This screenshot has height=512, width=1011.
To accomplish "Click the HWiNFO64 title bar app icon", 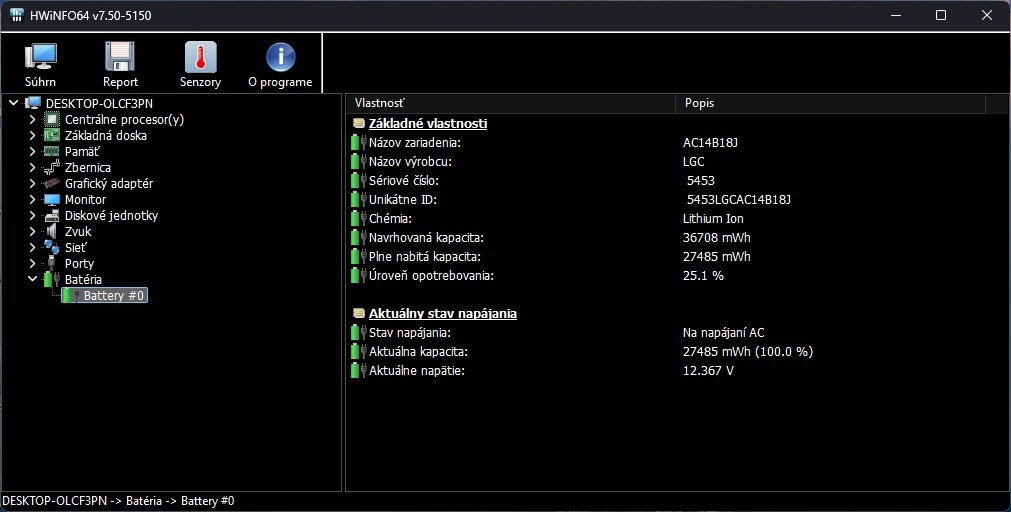I will (17, 16).
